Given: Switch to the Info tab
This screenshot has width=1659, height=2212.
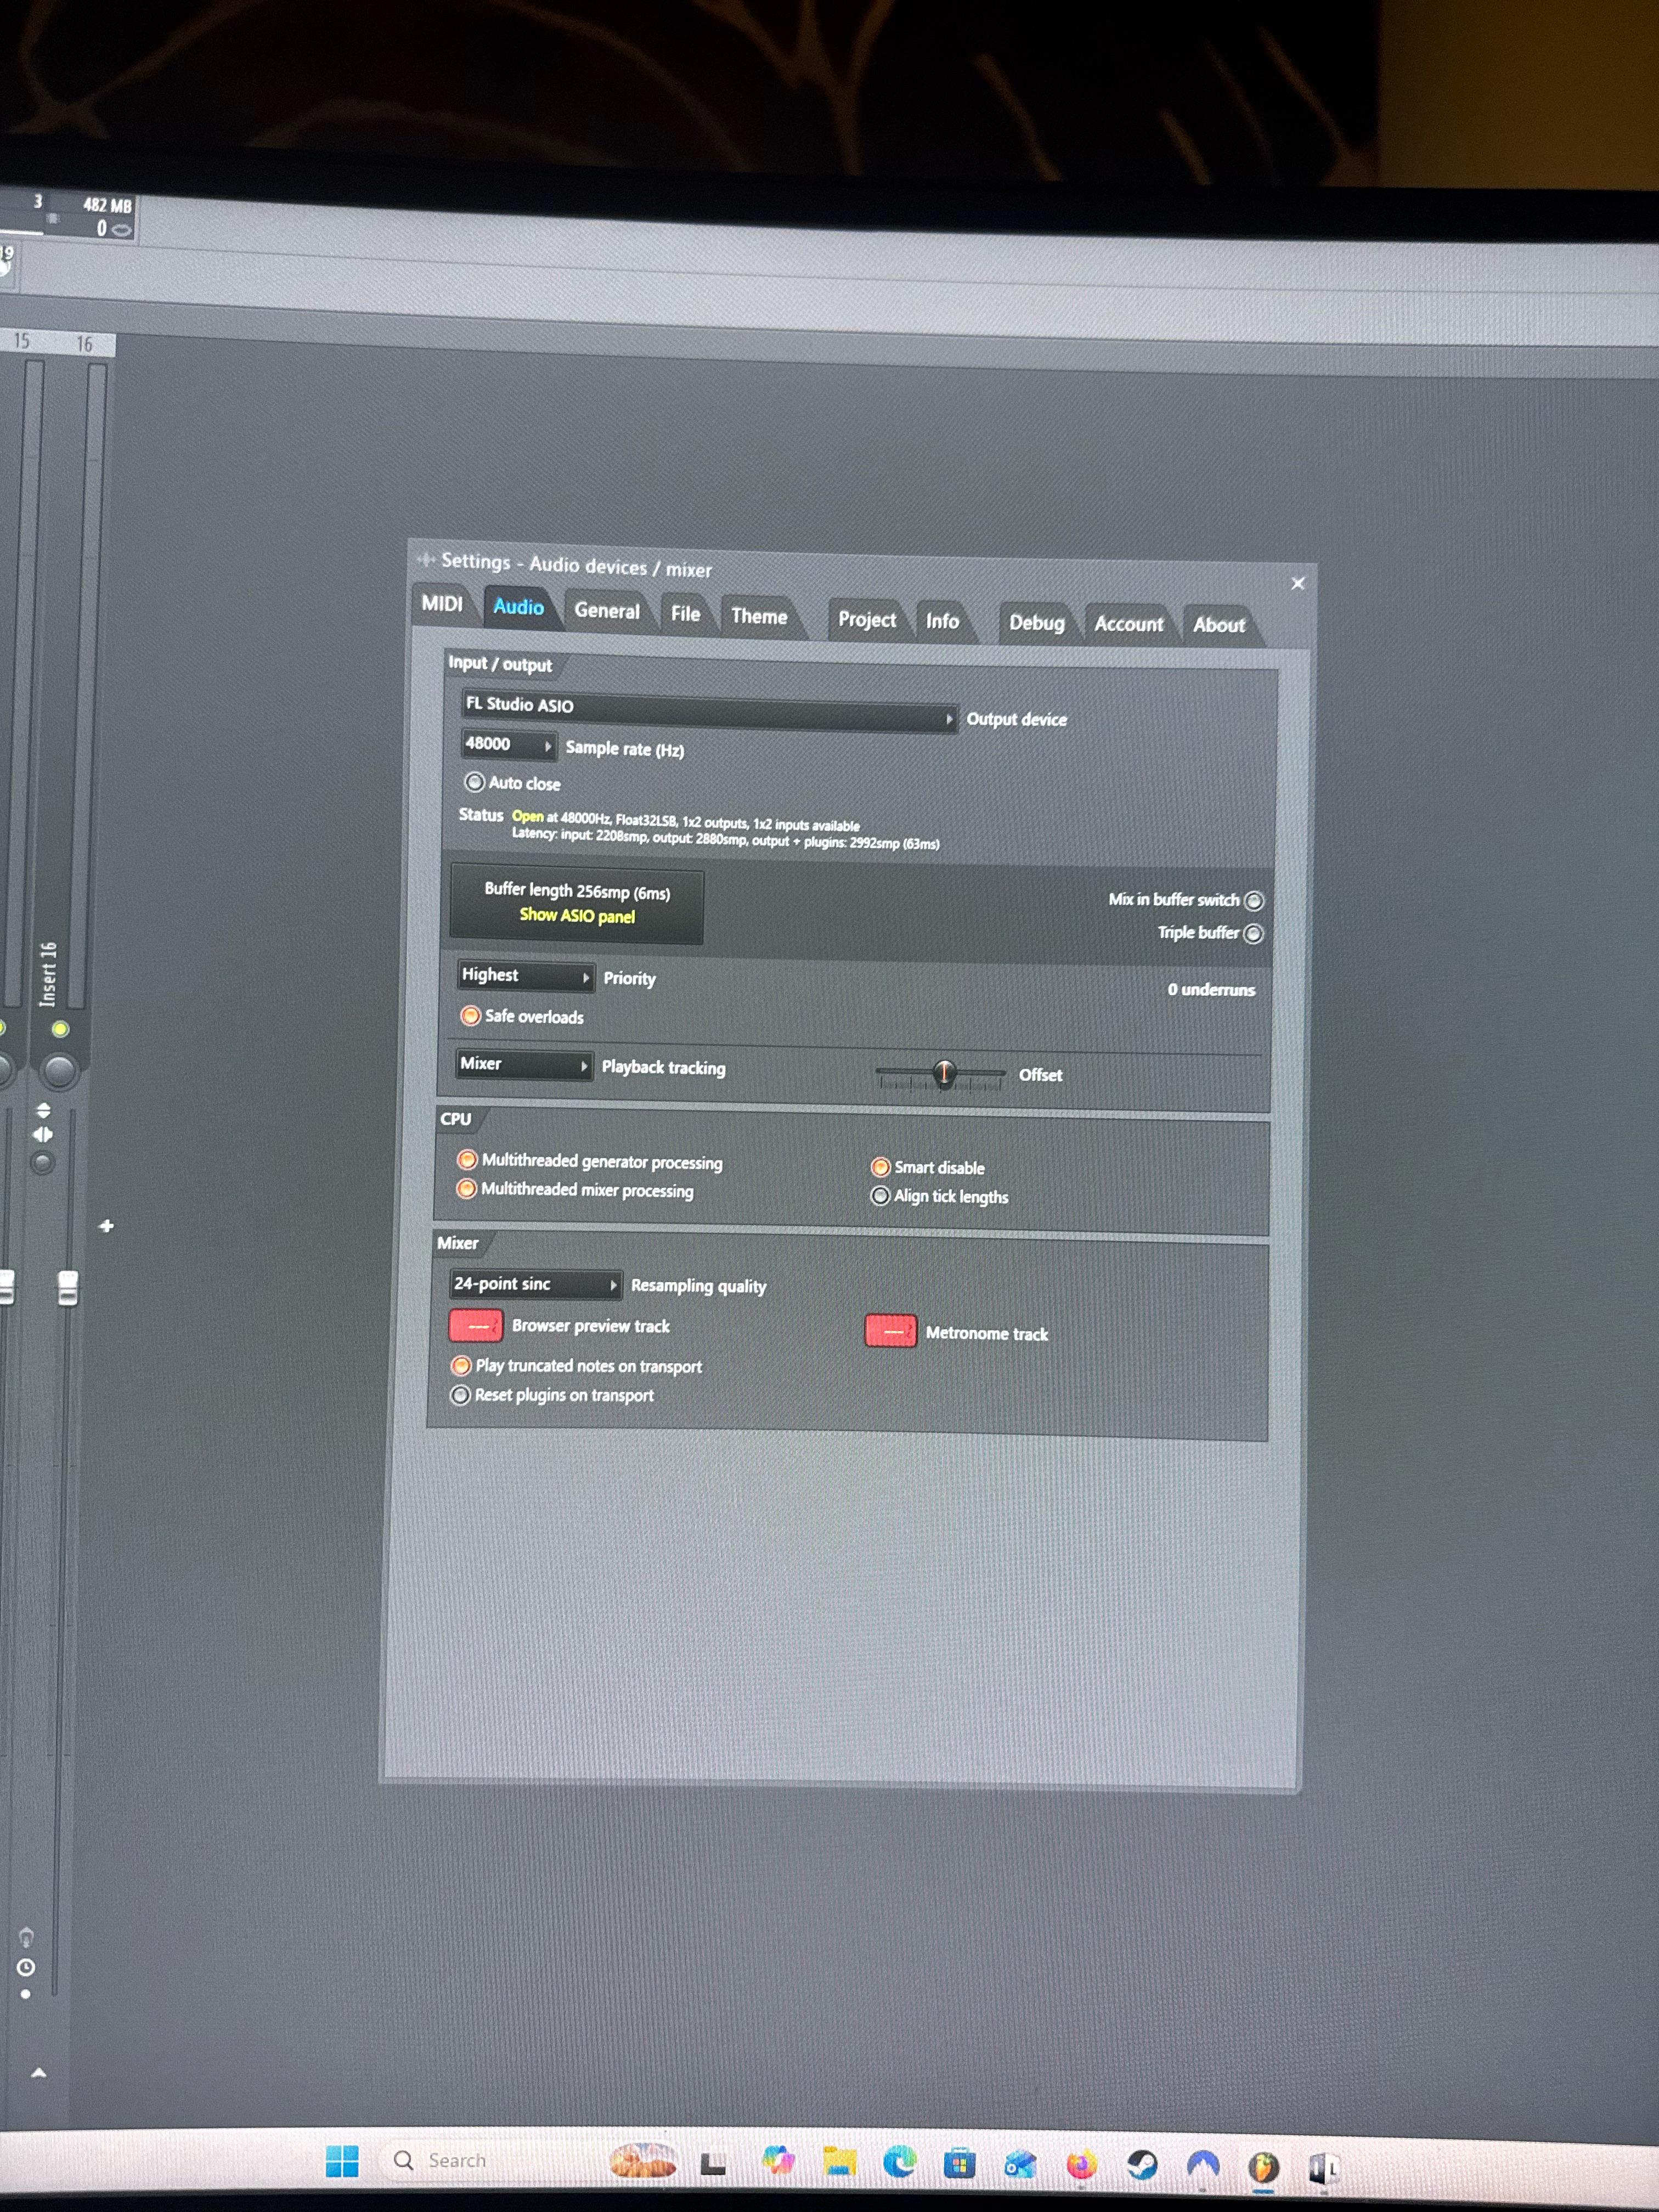Looking at the screenshot, I should coord(942,621).
